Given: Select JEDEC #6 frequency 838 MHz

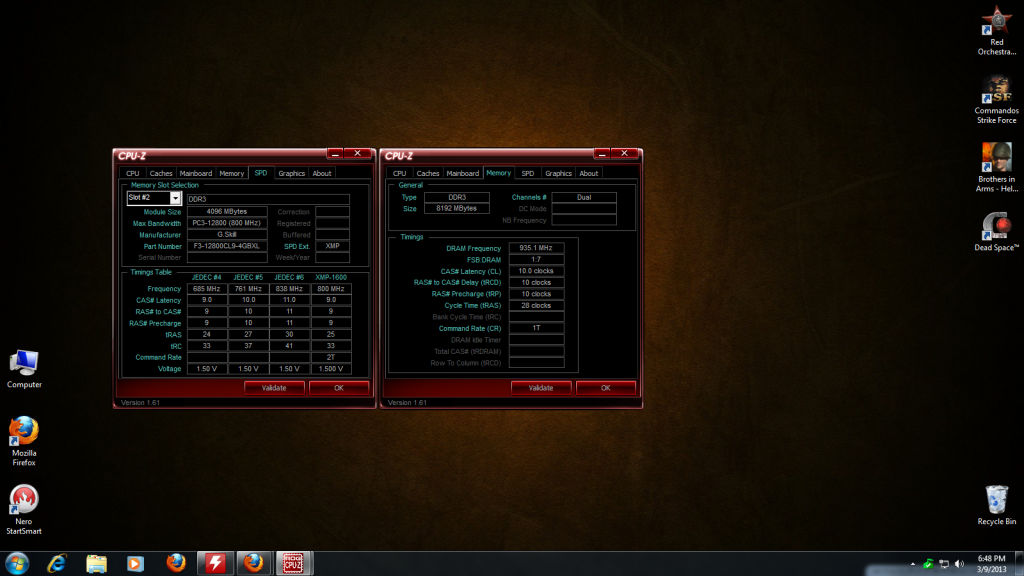Looking at the screenshot, I should (x=289, y=289).
